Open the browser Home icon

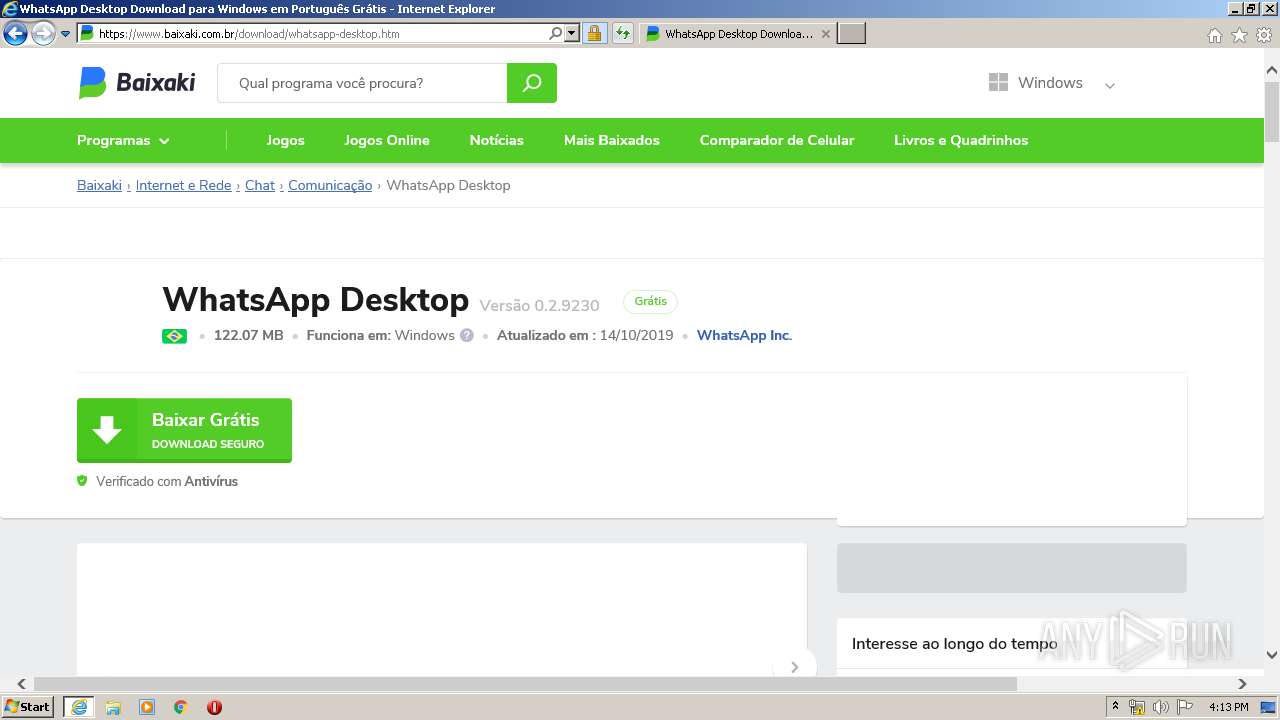pyautogui.click(x=1214, y=35)
